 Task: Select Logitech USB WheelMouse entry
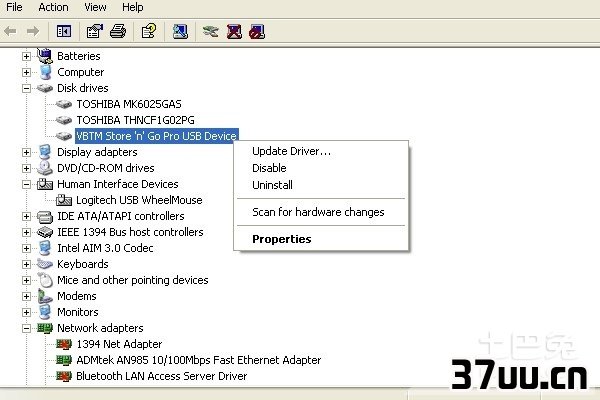coord(139,200)
